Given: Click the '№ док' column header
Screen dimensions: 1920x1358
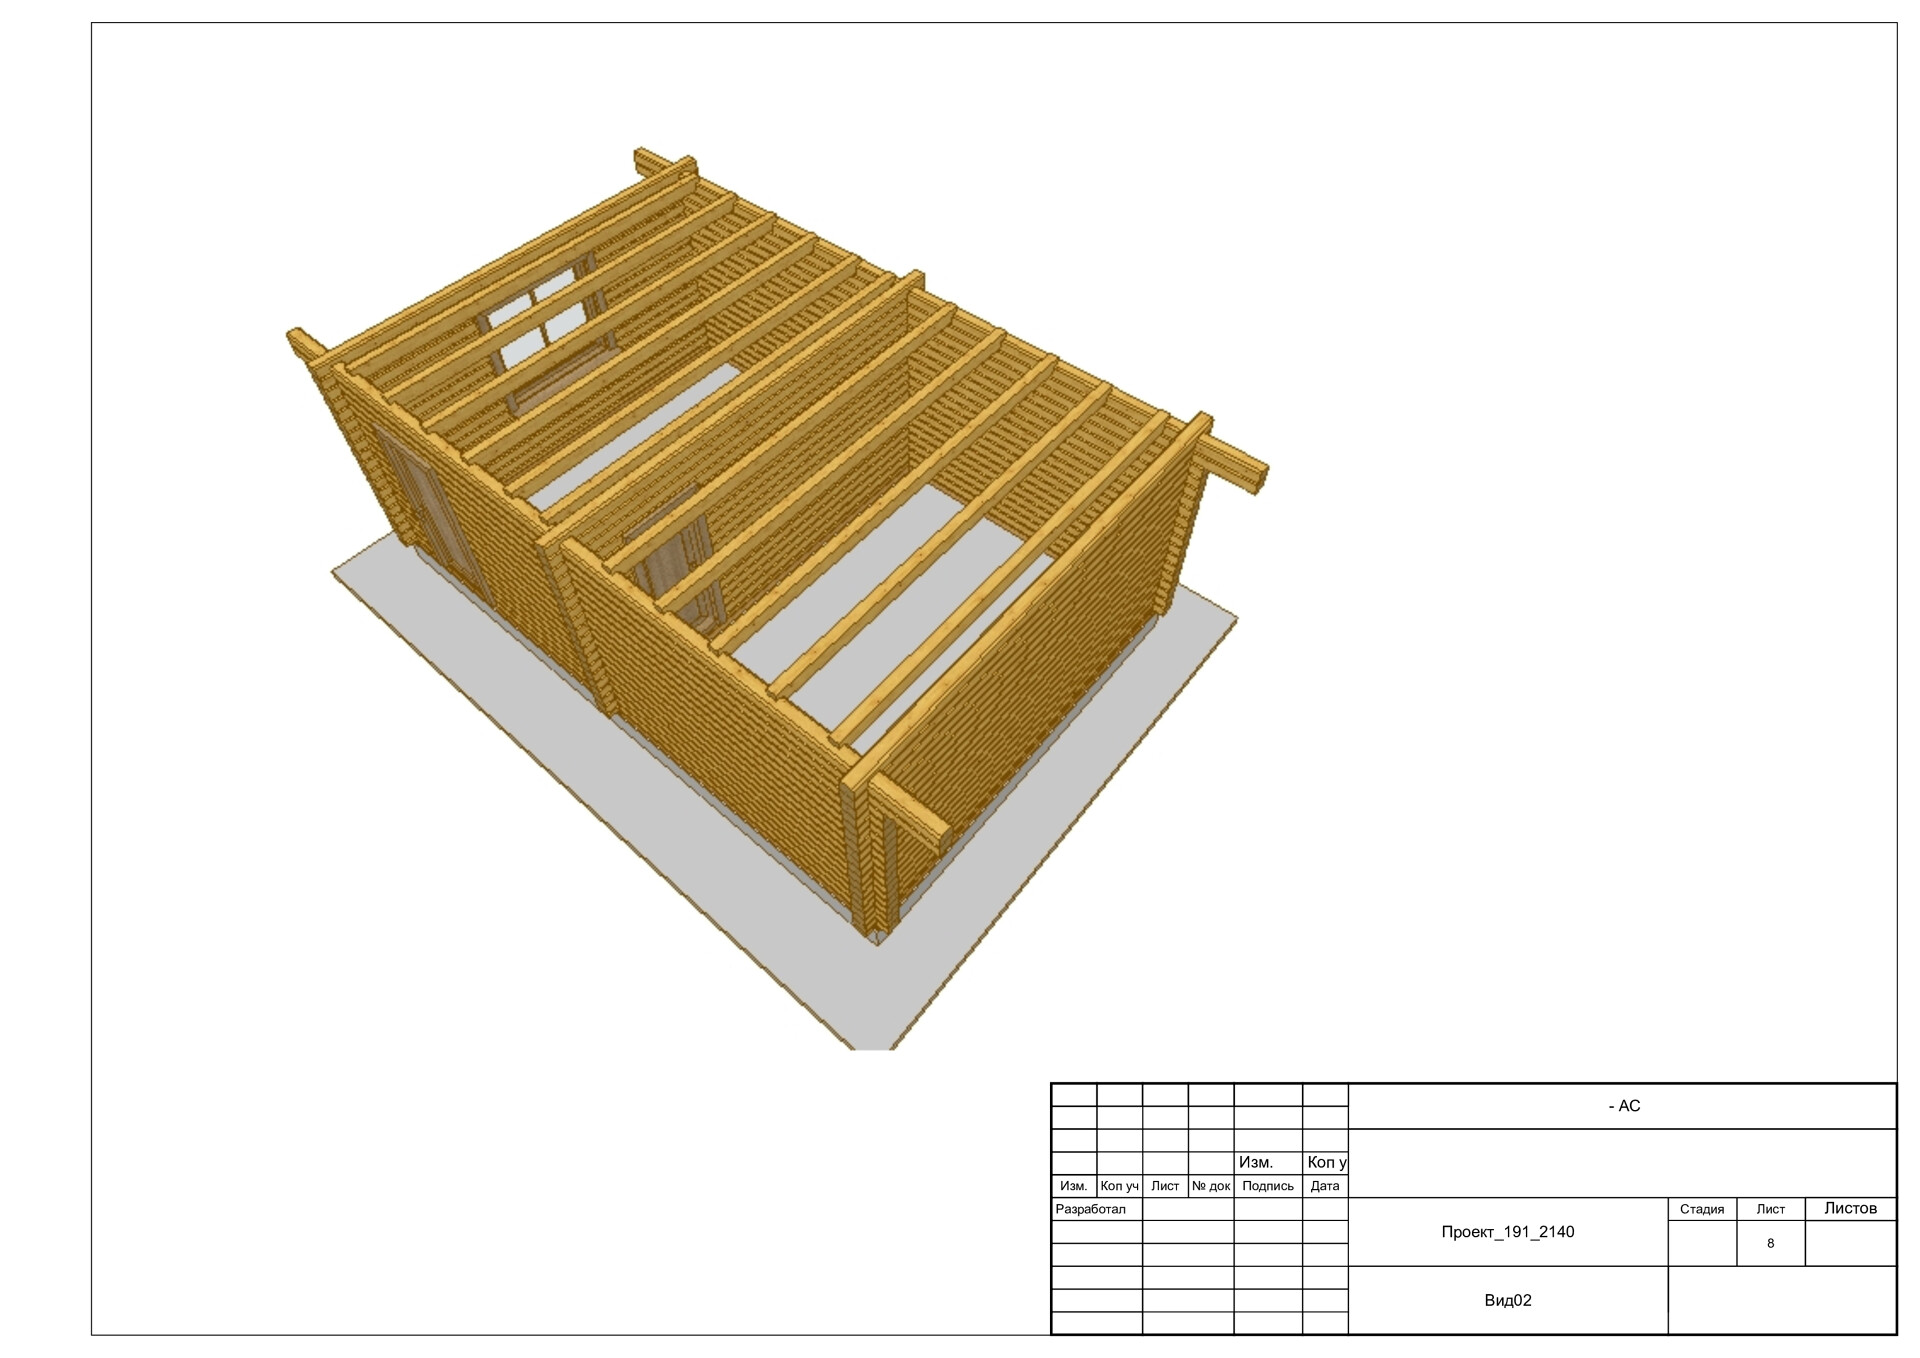Looking at the screenshot, I should pos(1210,1186).
